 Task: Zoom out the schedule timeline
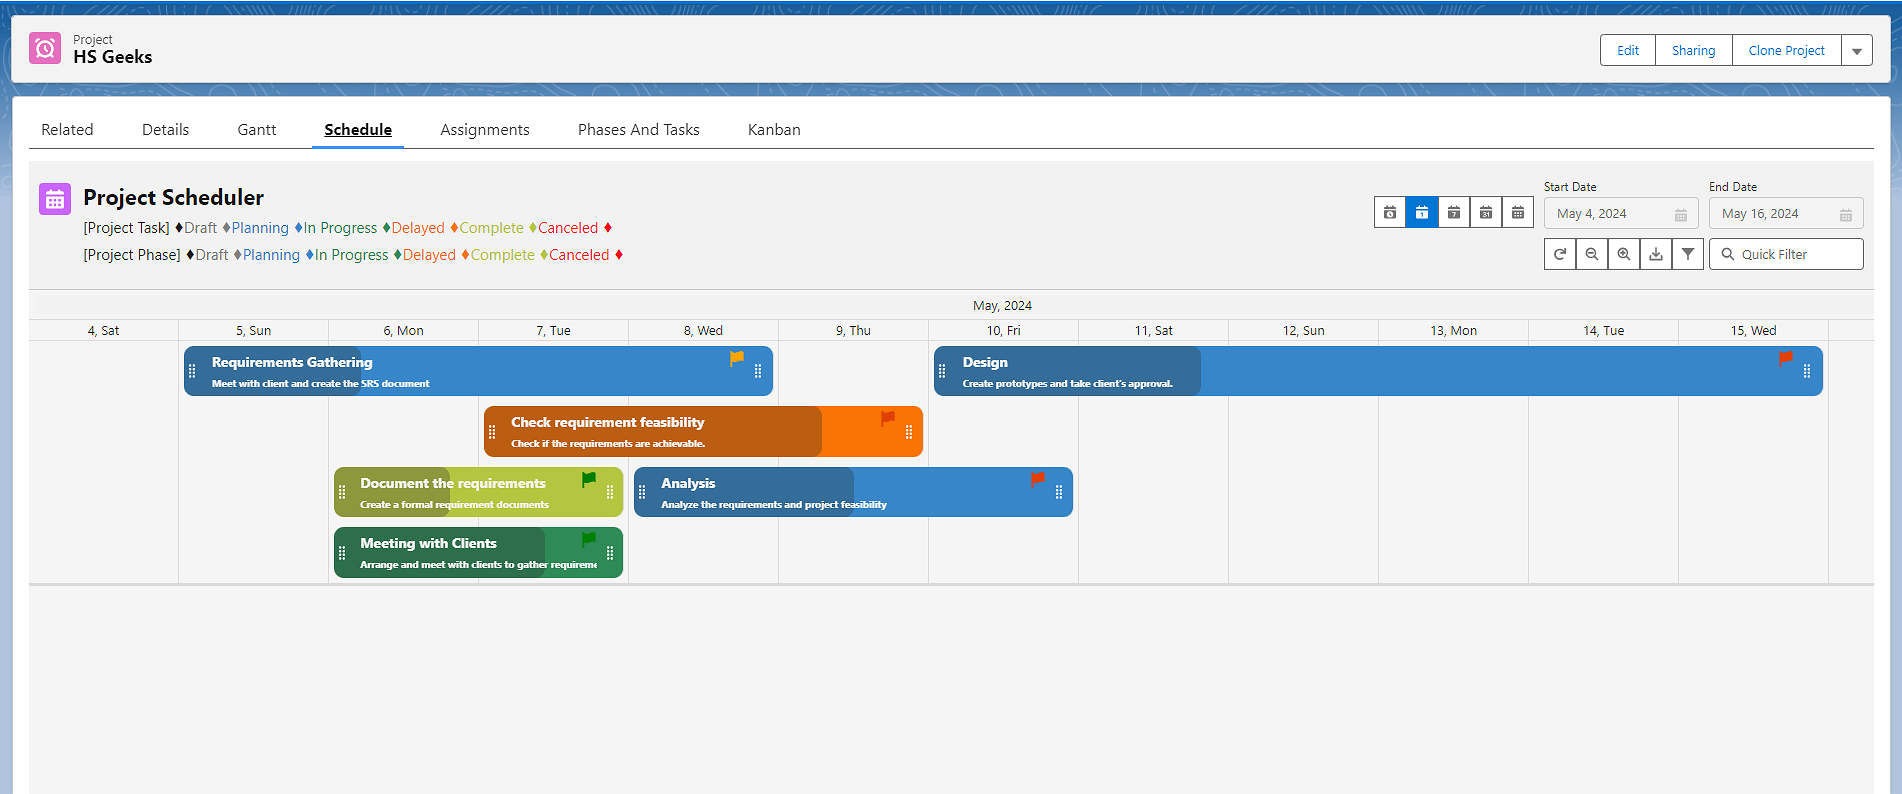point(1592,254)
